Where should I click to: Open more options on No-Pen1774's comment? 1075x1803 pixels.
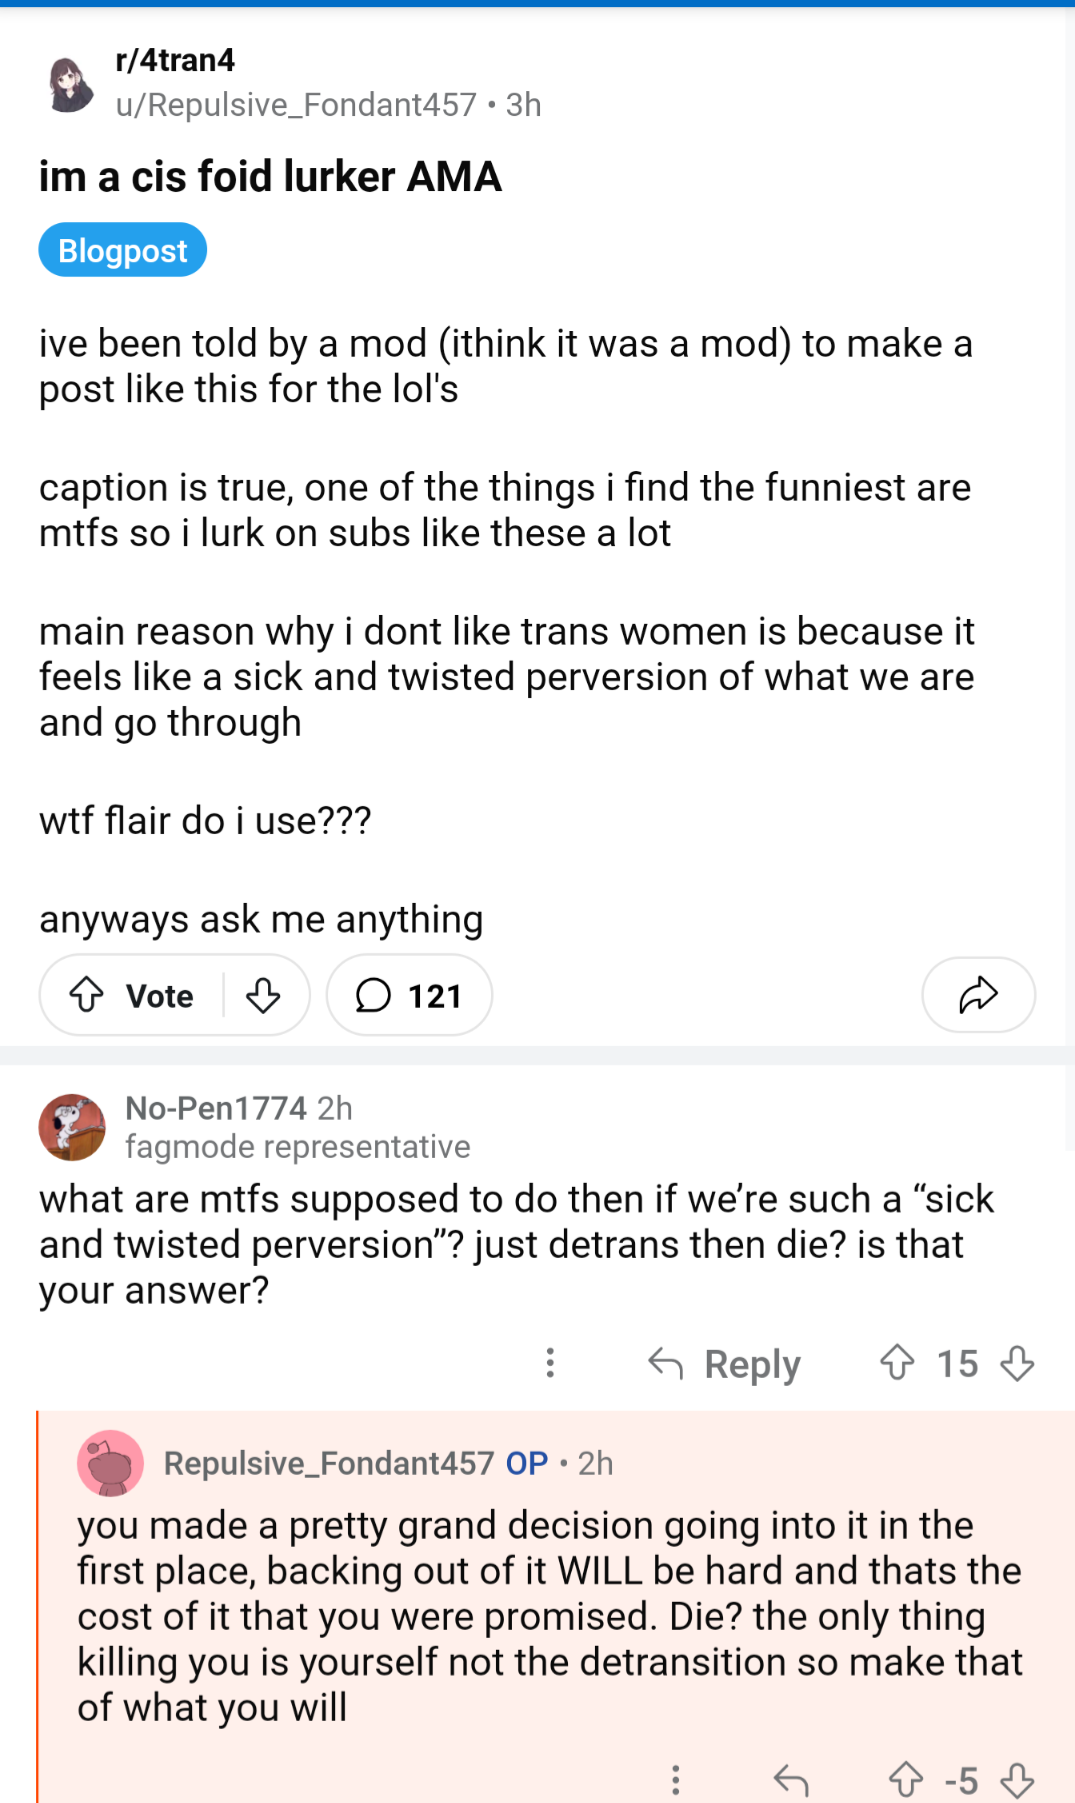click(550, 1363)
